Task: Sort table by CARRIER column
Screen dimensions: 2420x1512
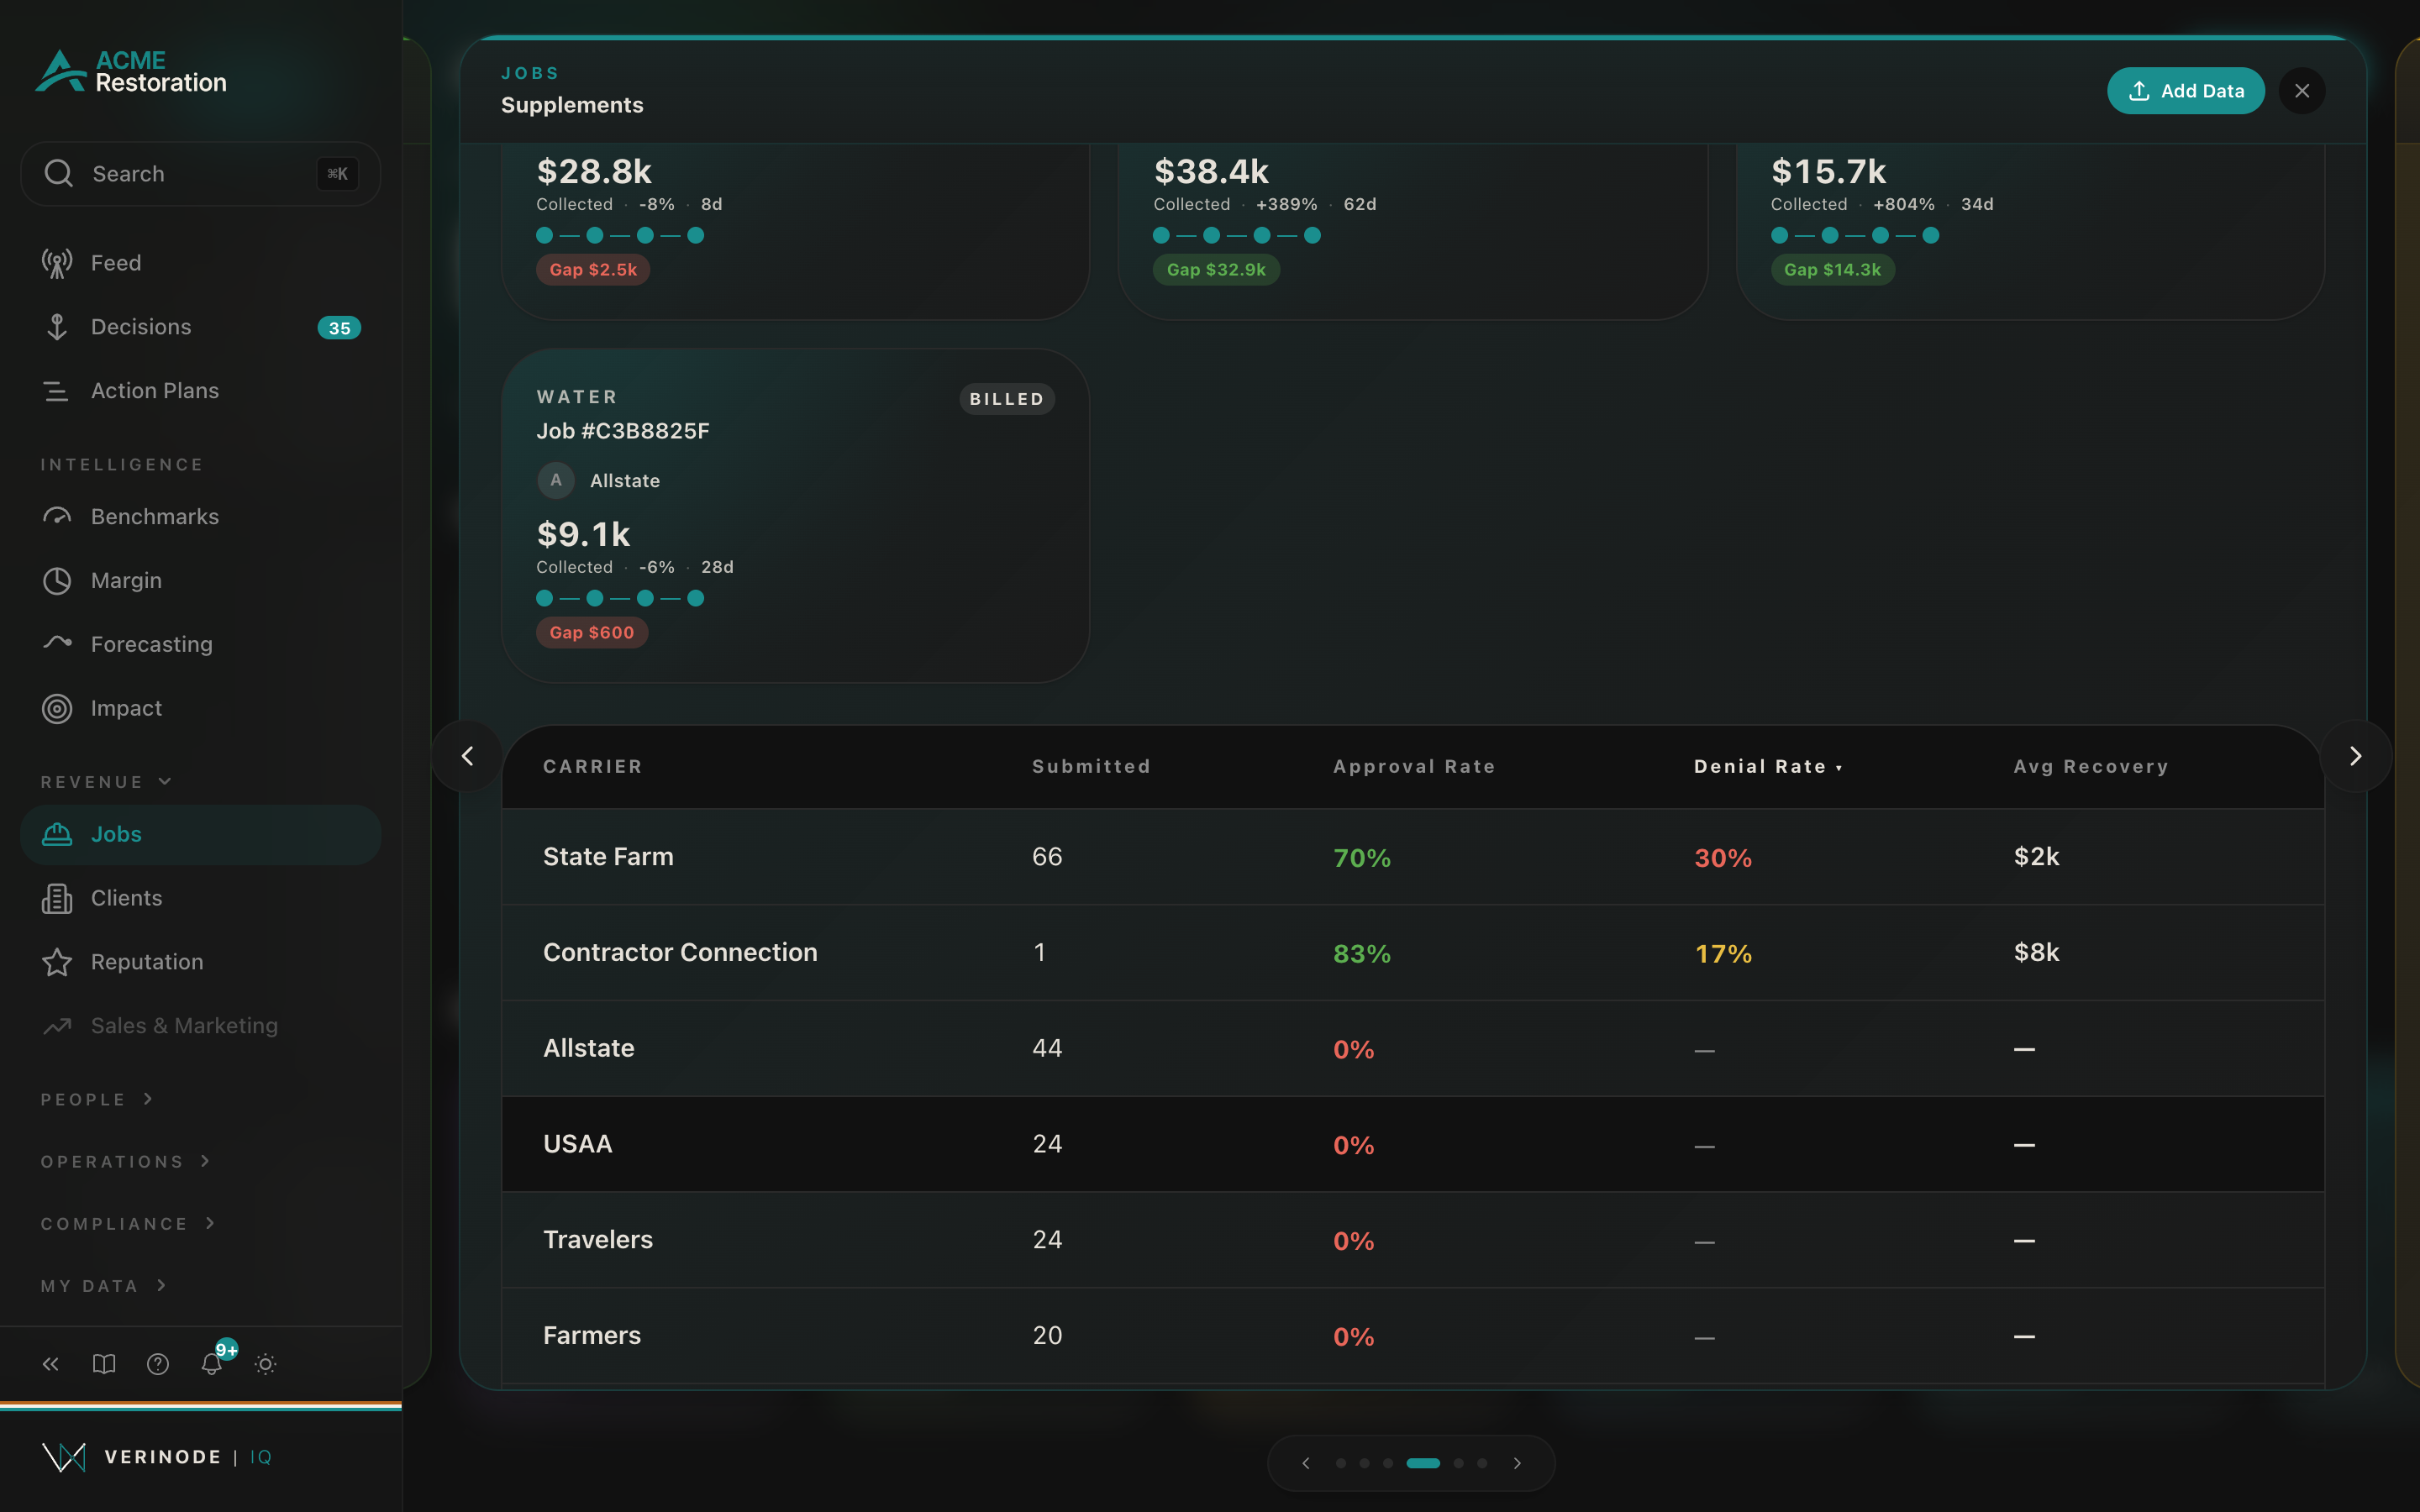Action: [x=593, y=767]
